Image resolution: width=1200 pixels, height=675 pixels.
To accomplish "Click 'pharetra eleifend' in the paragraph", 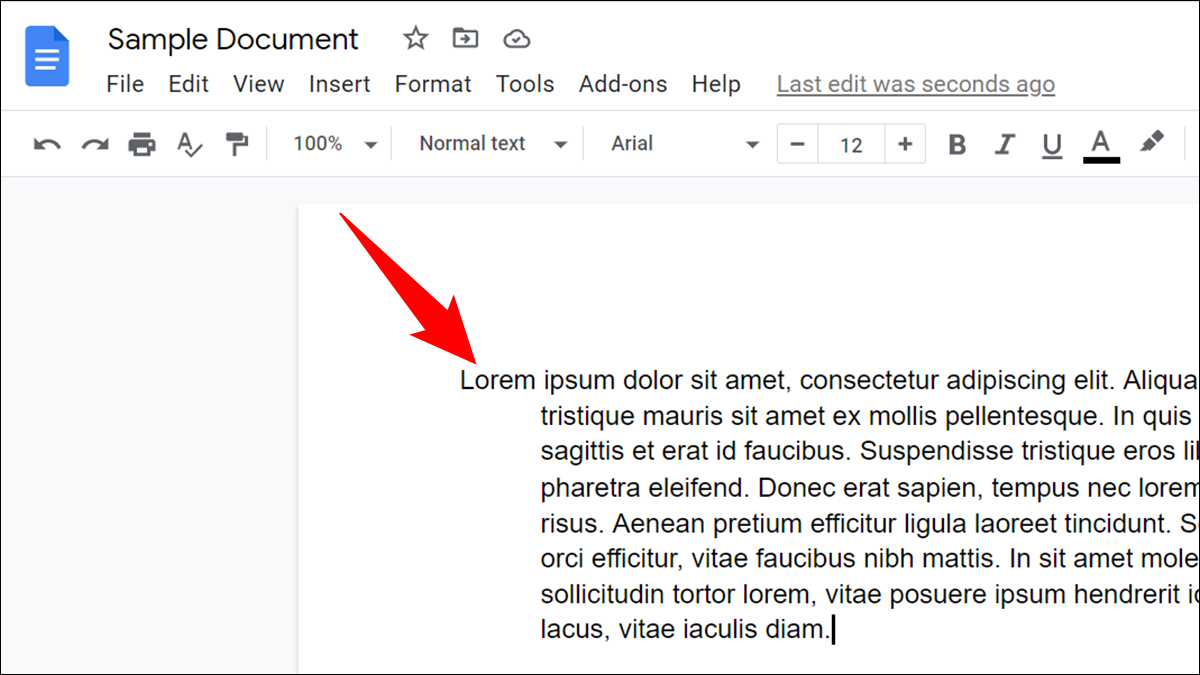I will pos(645,488).
